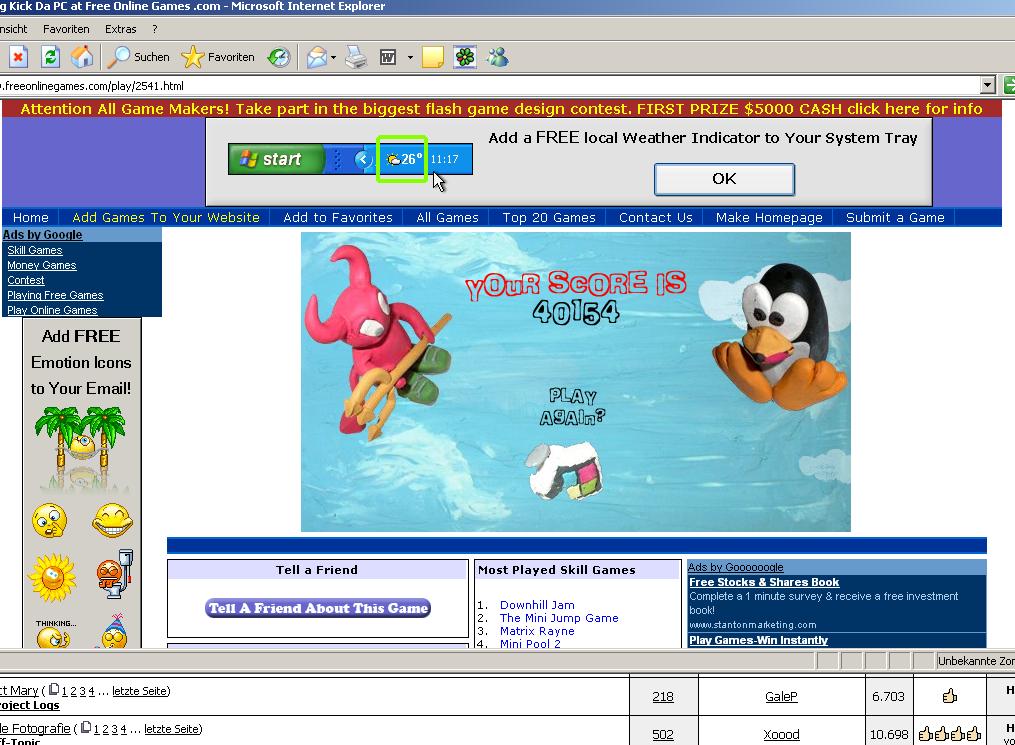Click the Print icon in toolbar
The height and width of the screenshot is (745, 1015).
tap(356, 57)
